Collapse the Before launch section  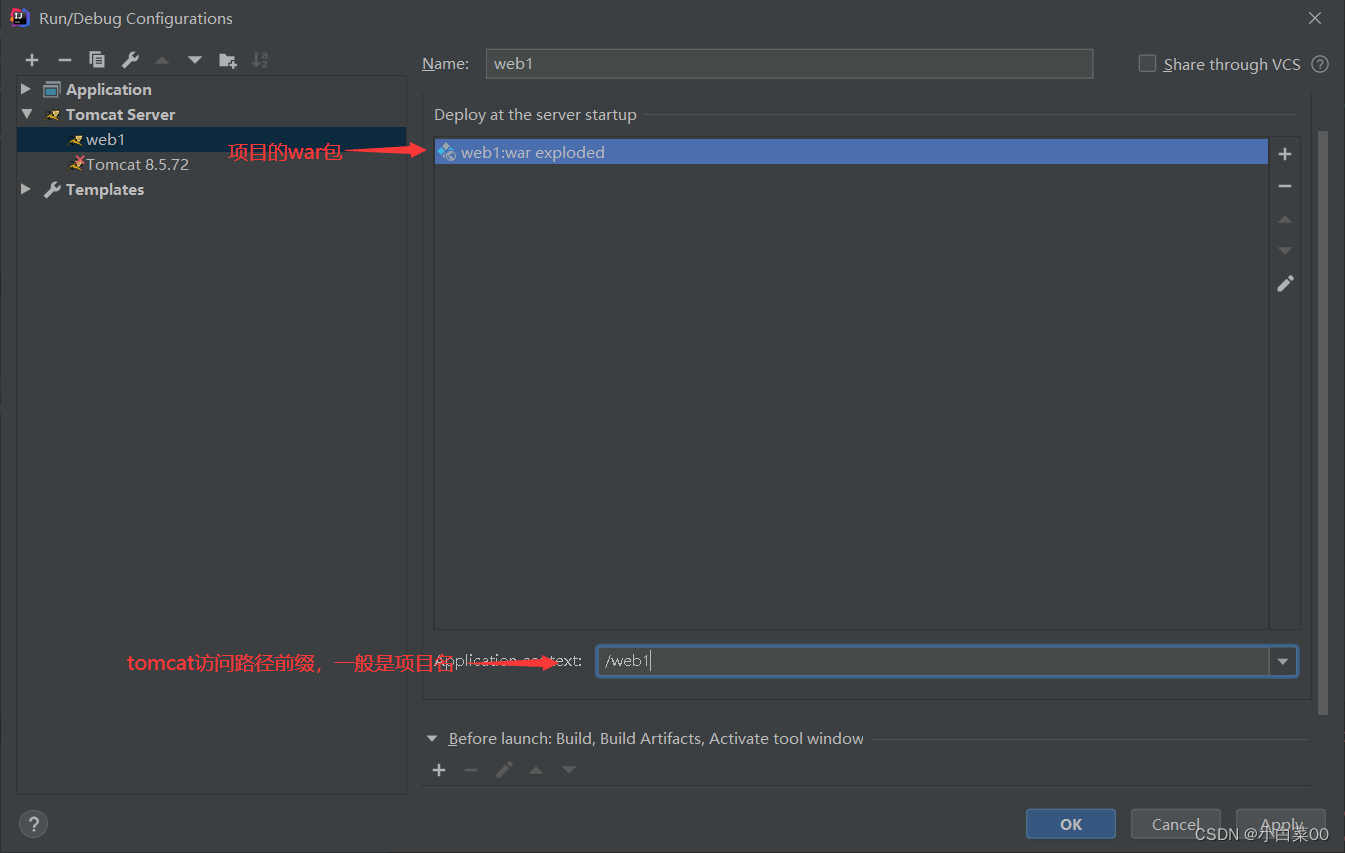point(433,738)
